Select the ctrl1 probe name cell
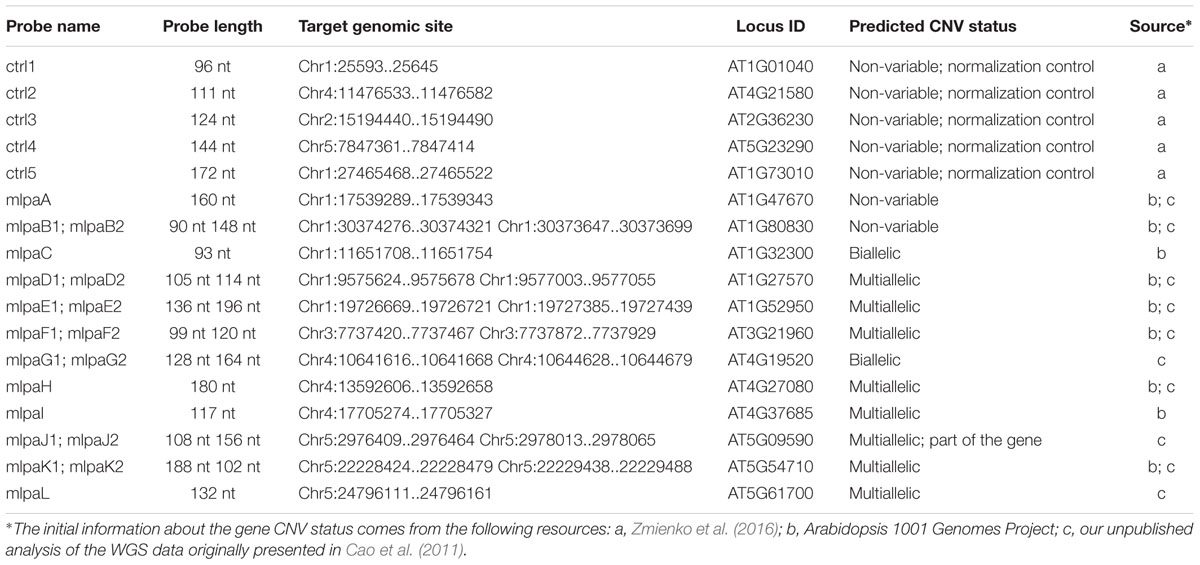 [x=24, y=67]
